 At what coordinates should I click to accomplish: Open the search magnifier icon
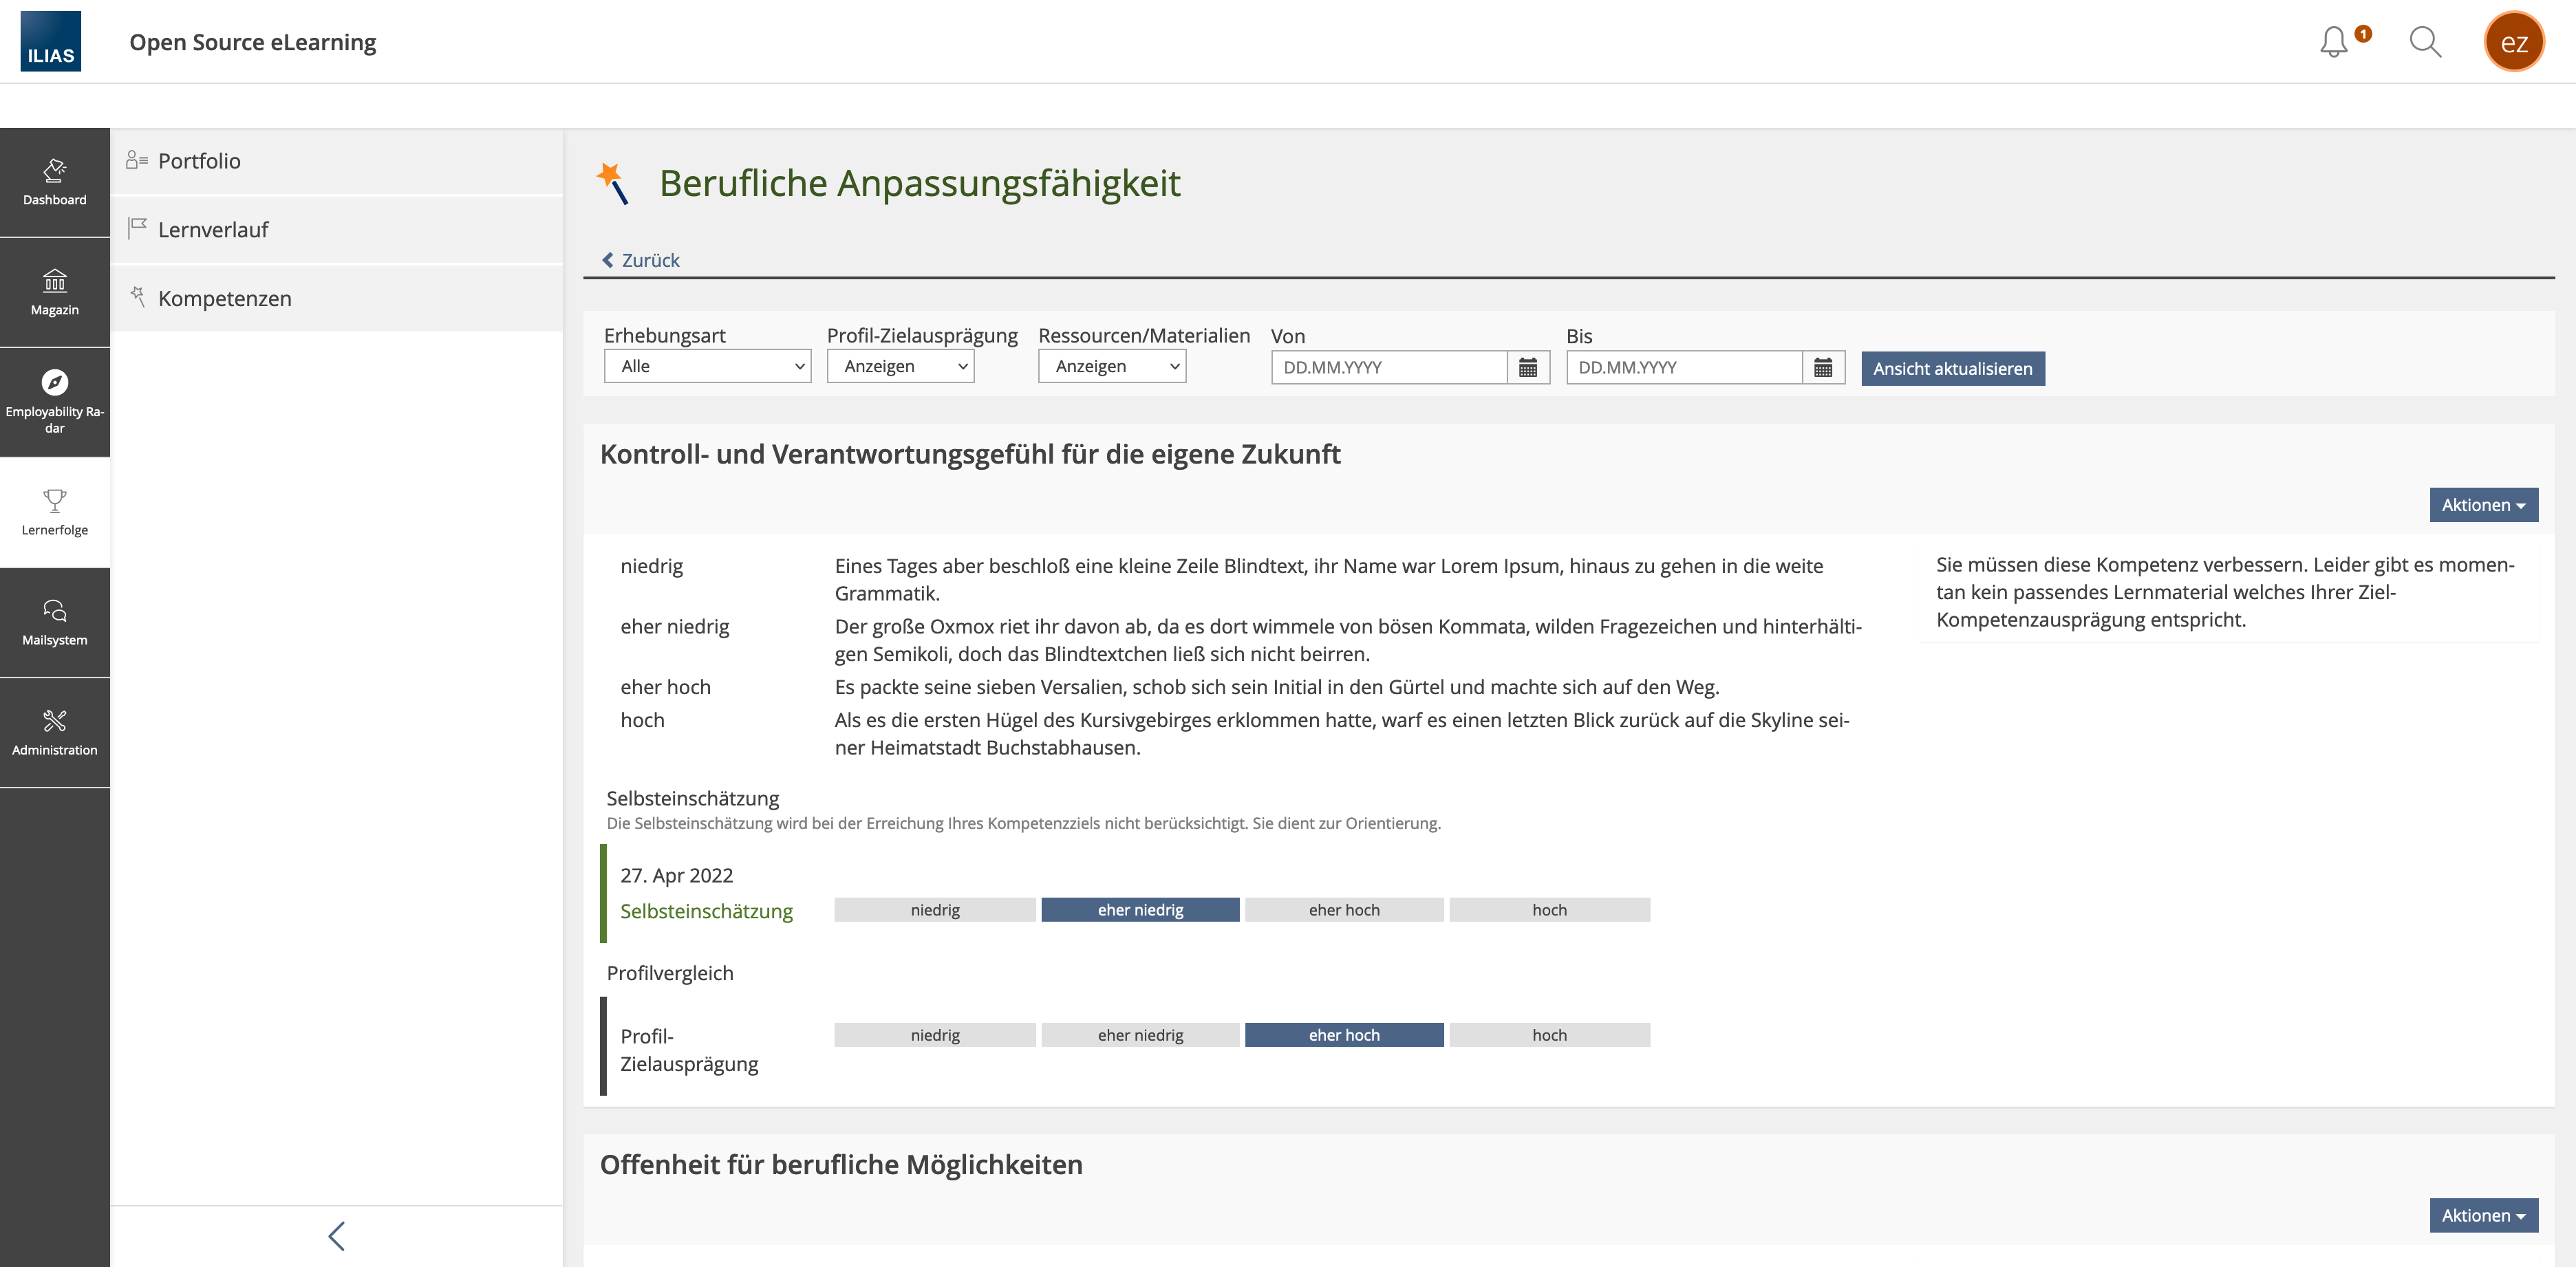tap(2425, 42)
